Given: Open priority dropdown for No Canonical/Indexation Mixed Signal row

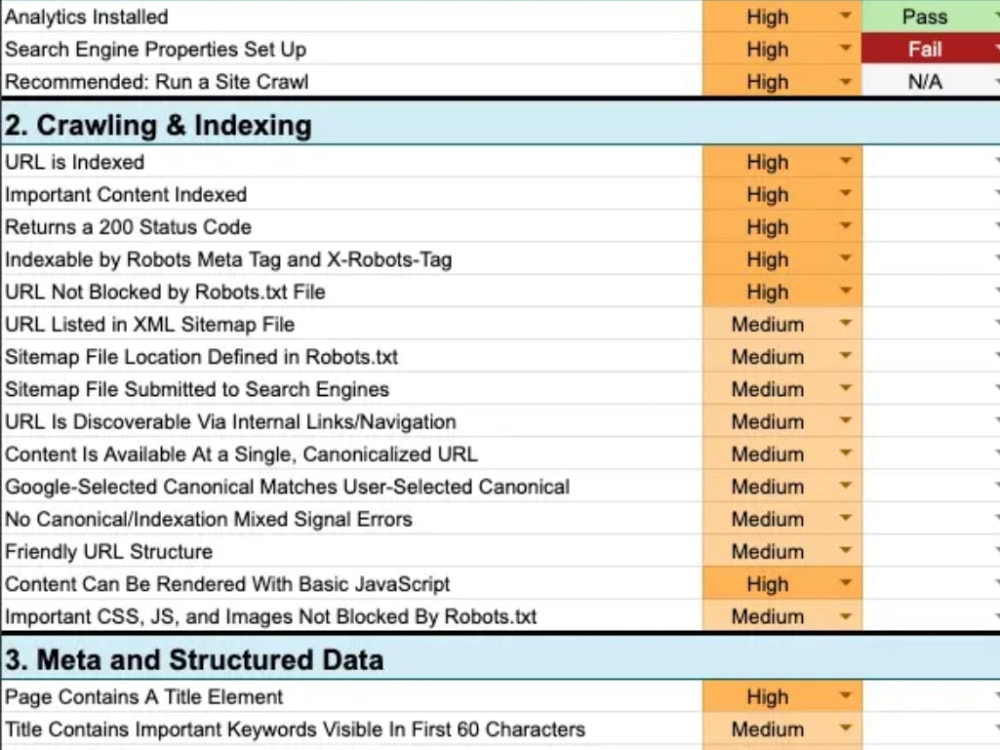Looking at the screenshot, I should pos(846,519).
